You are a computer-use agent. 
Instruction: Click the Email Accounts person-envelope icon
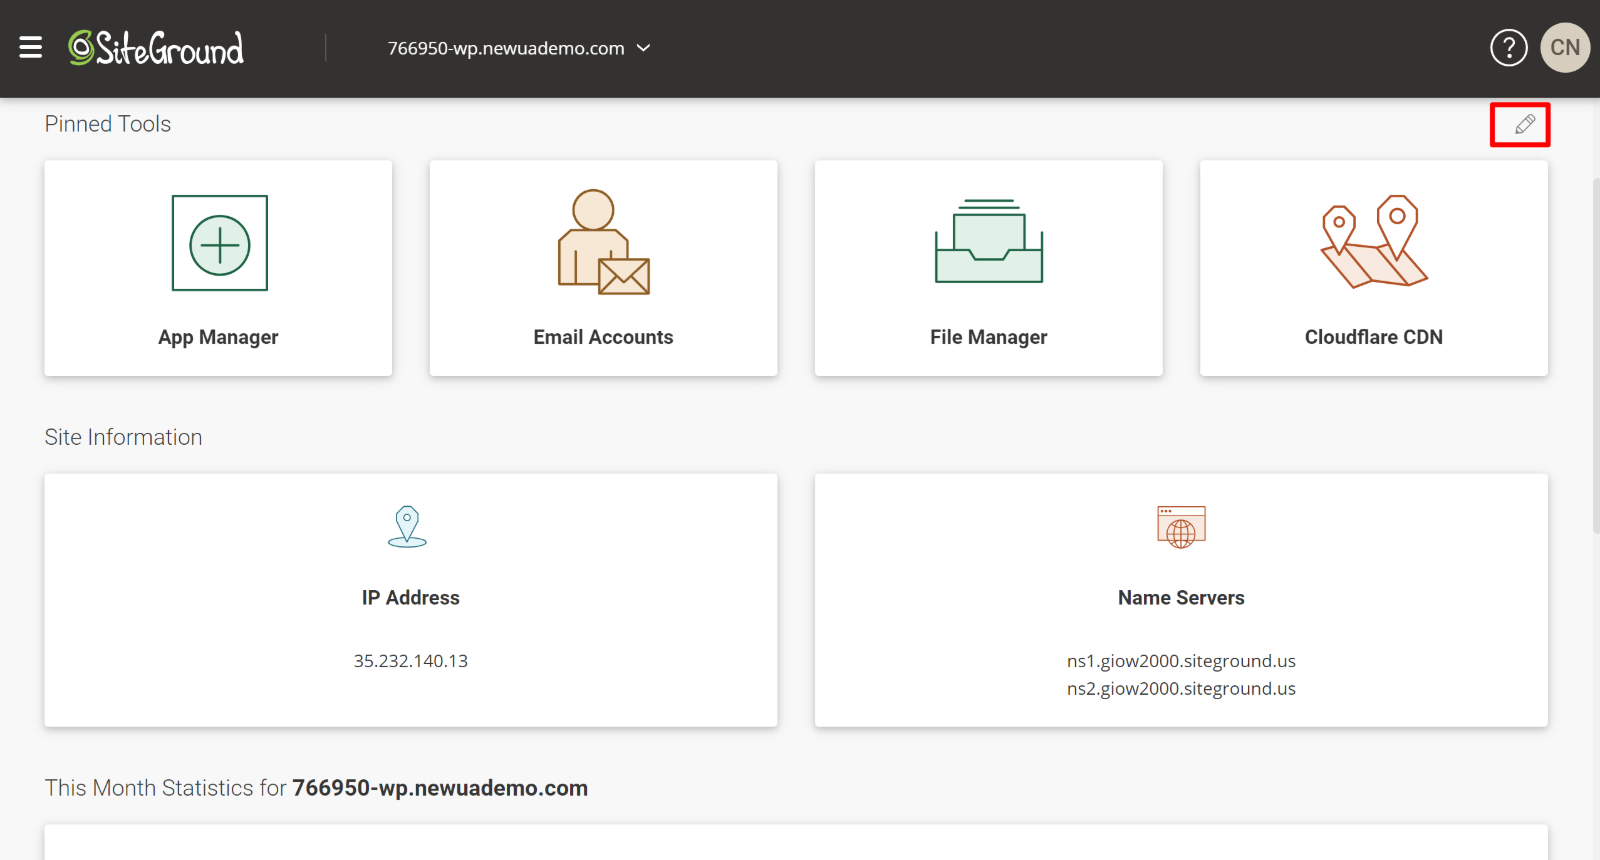click(x=604, y=242)
